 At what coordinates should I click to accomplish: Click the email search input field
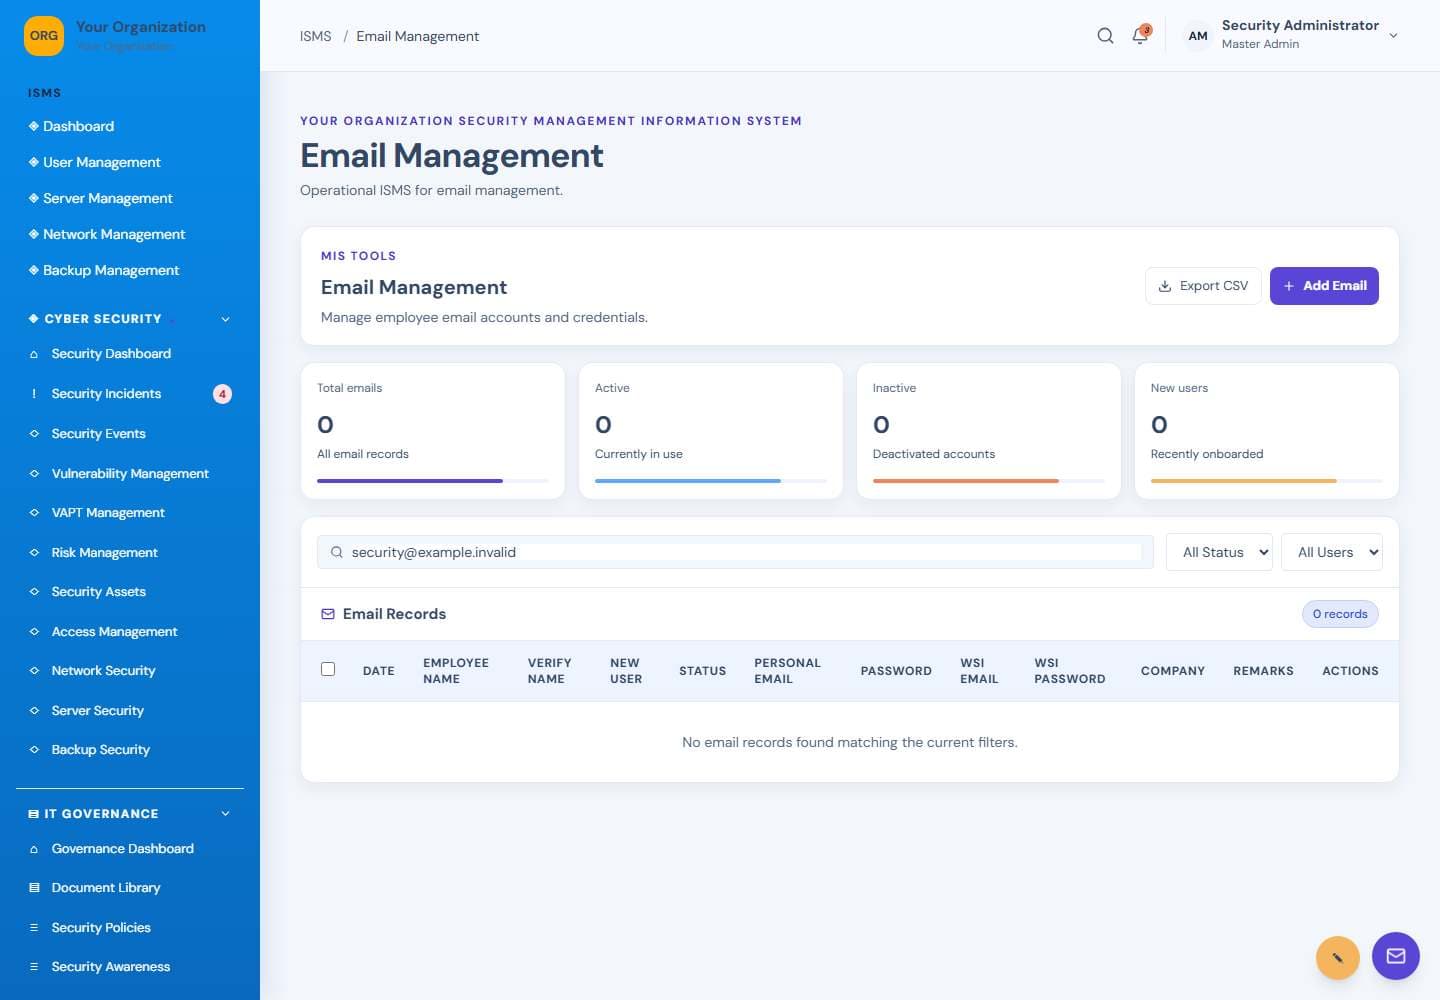[735, 552]
